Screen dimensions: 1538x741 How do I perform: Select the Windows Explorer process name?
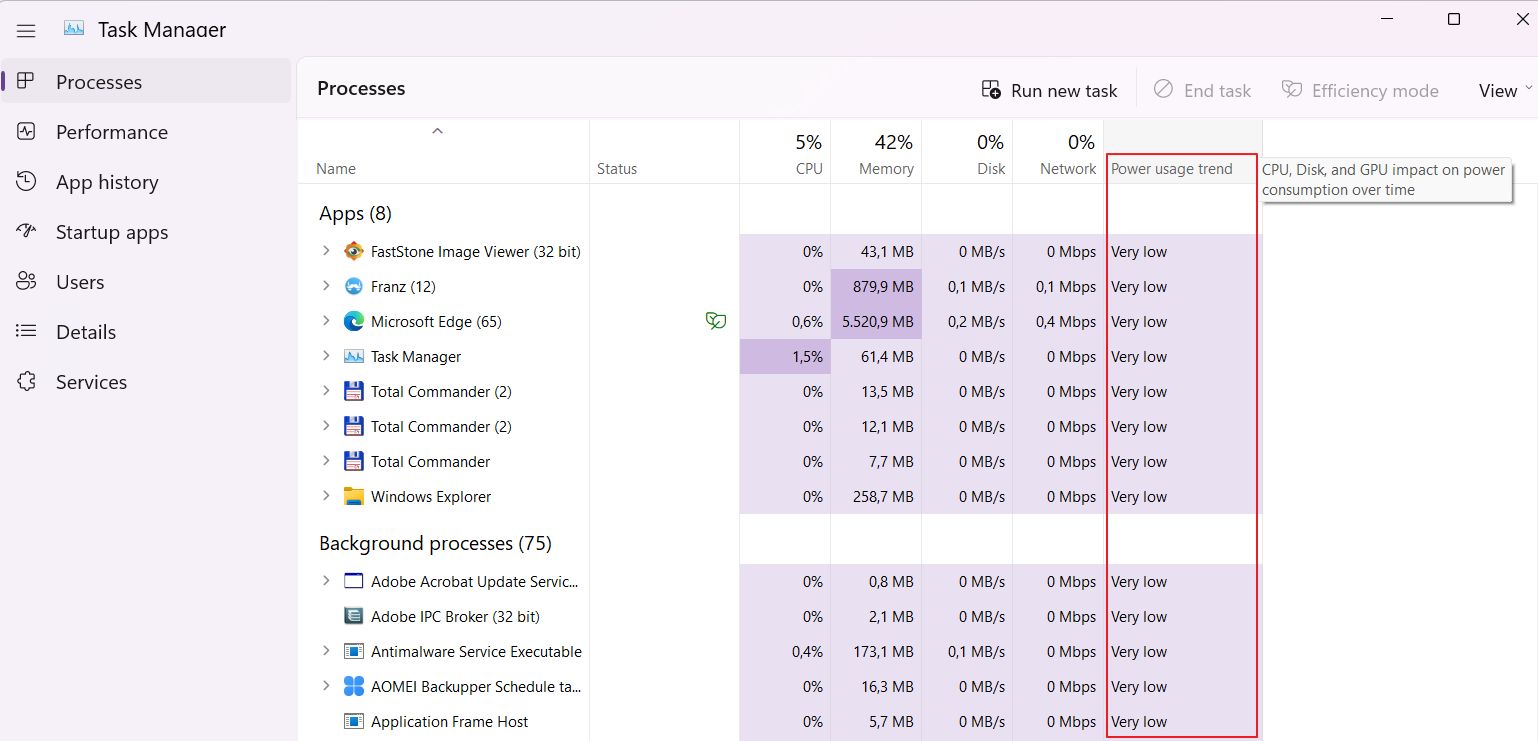click(x=431, y=497)
